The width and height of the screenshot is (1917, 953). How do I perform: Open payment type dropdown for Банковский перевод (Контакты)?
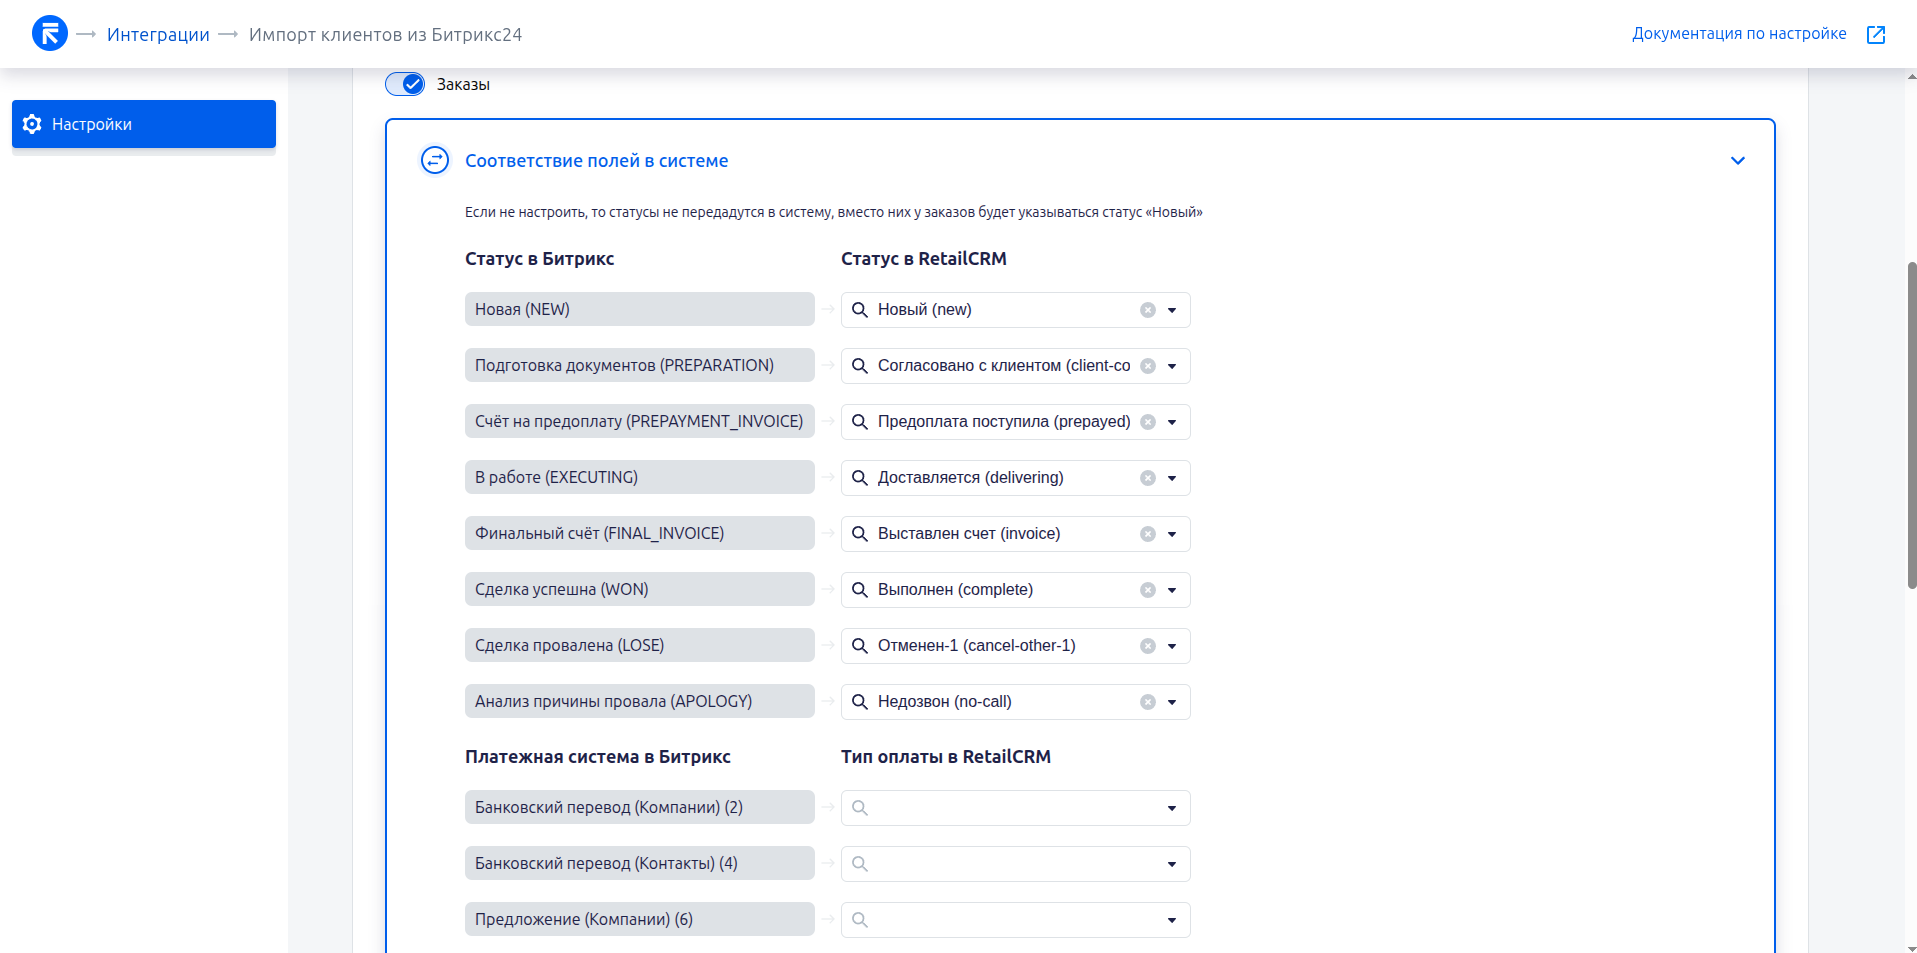click(x=1172, y=864)
